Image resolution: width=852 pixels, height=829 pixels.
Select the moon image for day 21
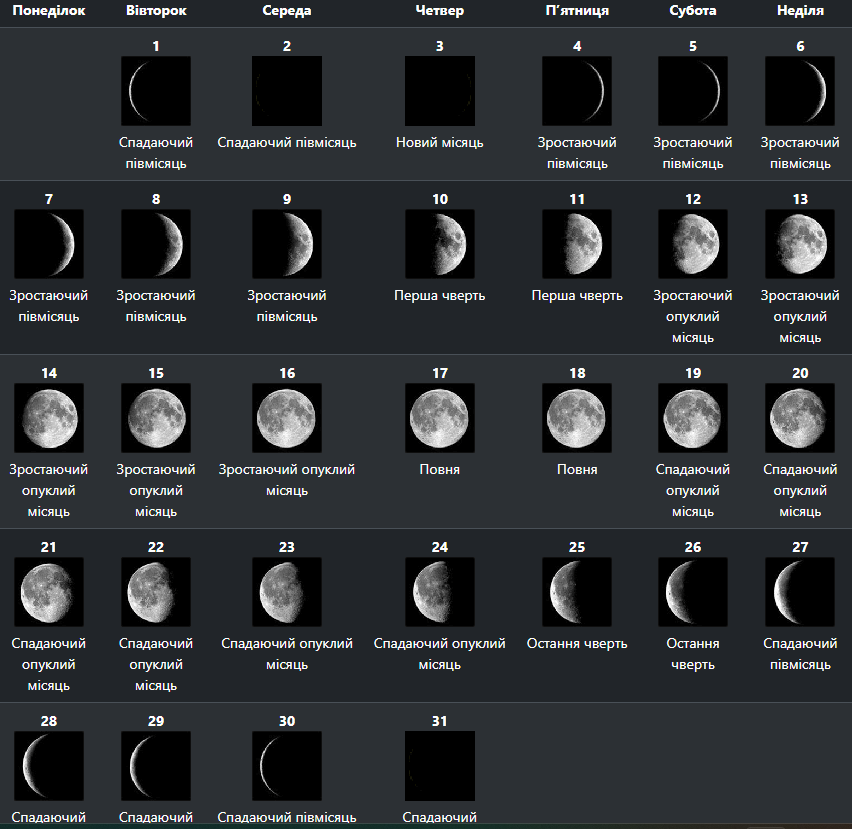49,592
